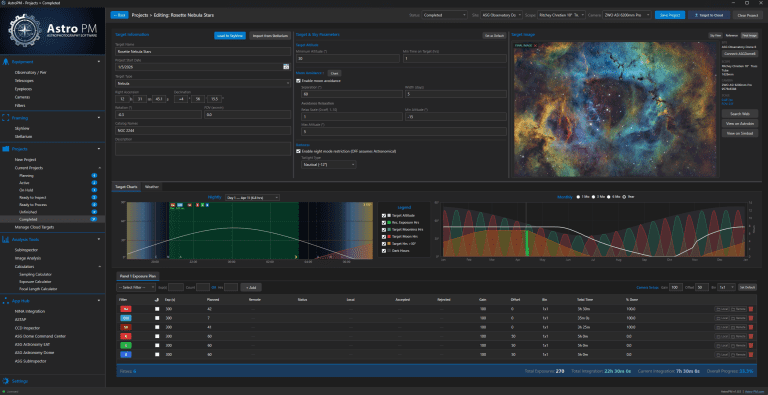Delete the OIII filter exposure row
768x395 pixels.
pos(751,318)
